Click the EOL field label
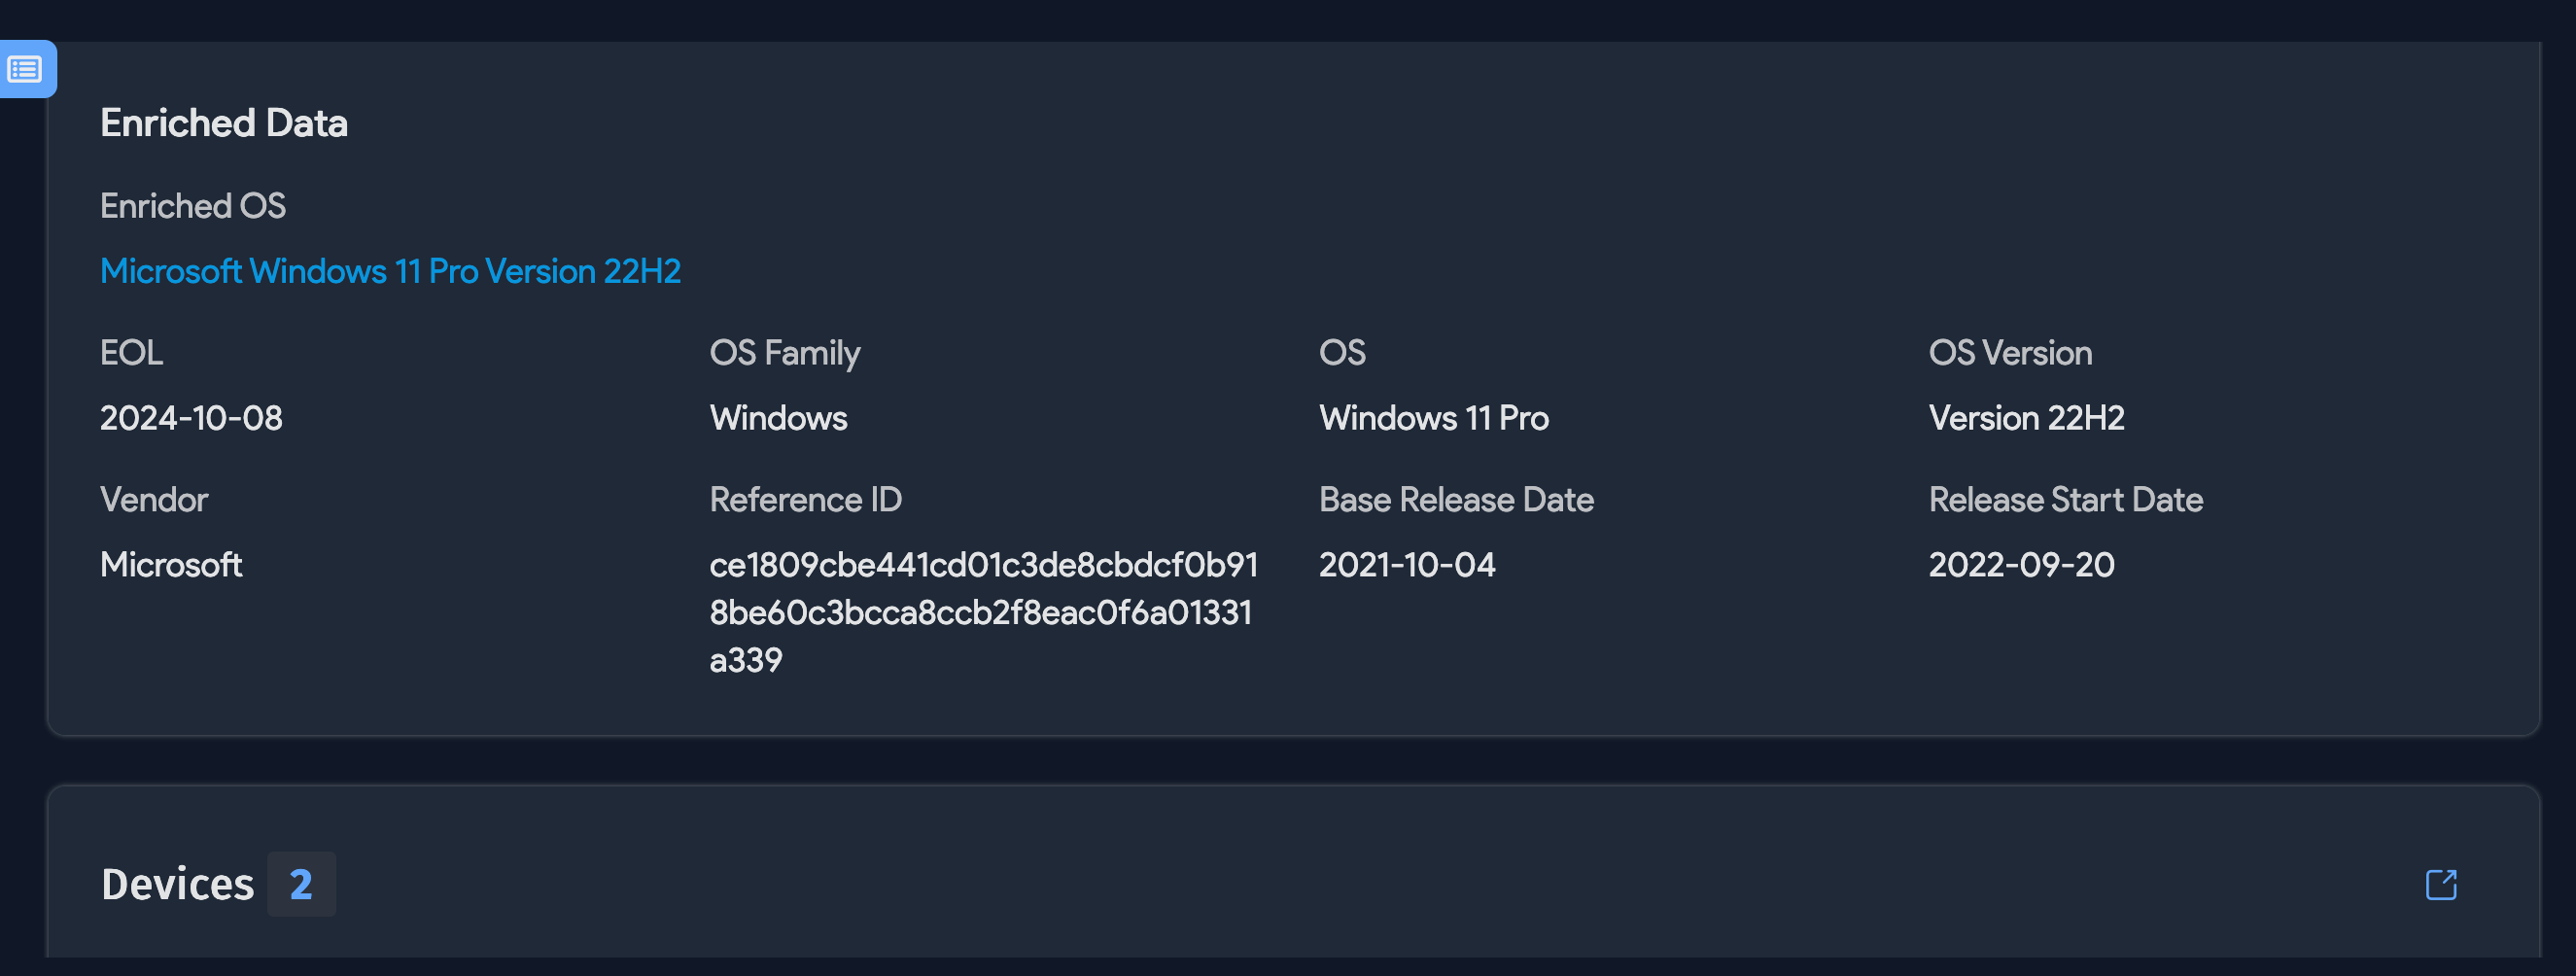 click(131, 352)
